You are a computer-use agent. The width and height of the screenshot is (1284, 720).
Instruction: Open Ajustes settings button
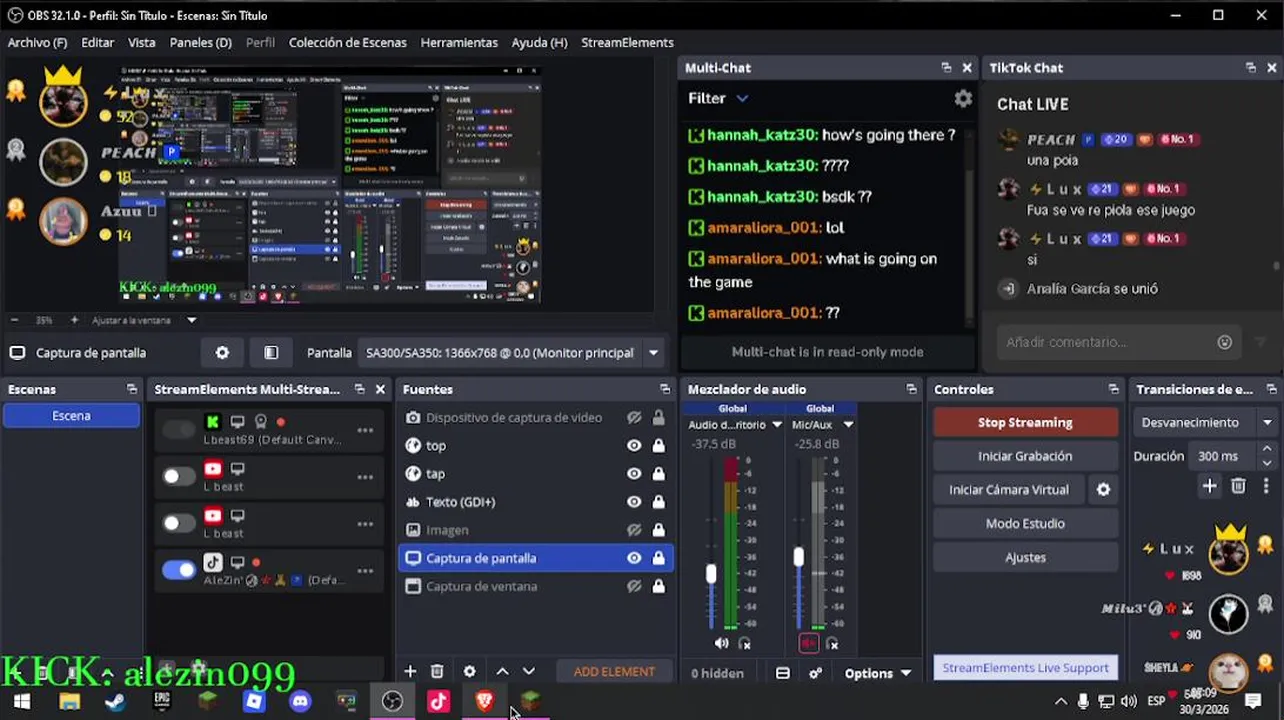click(x=1025, y=558)
